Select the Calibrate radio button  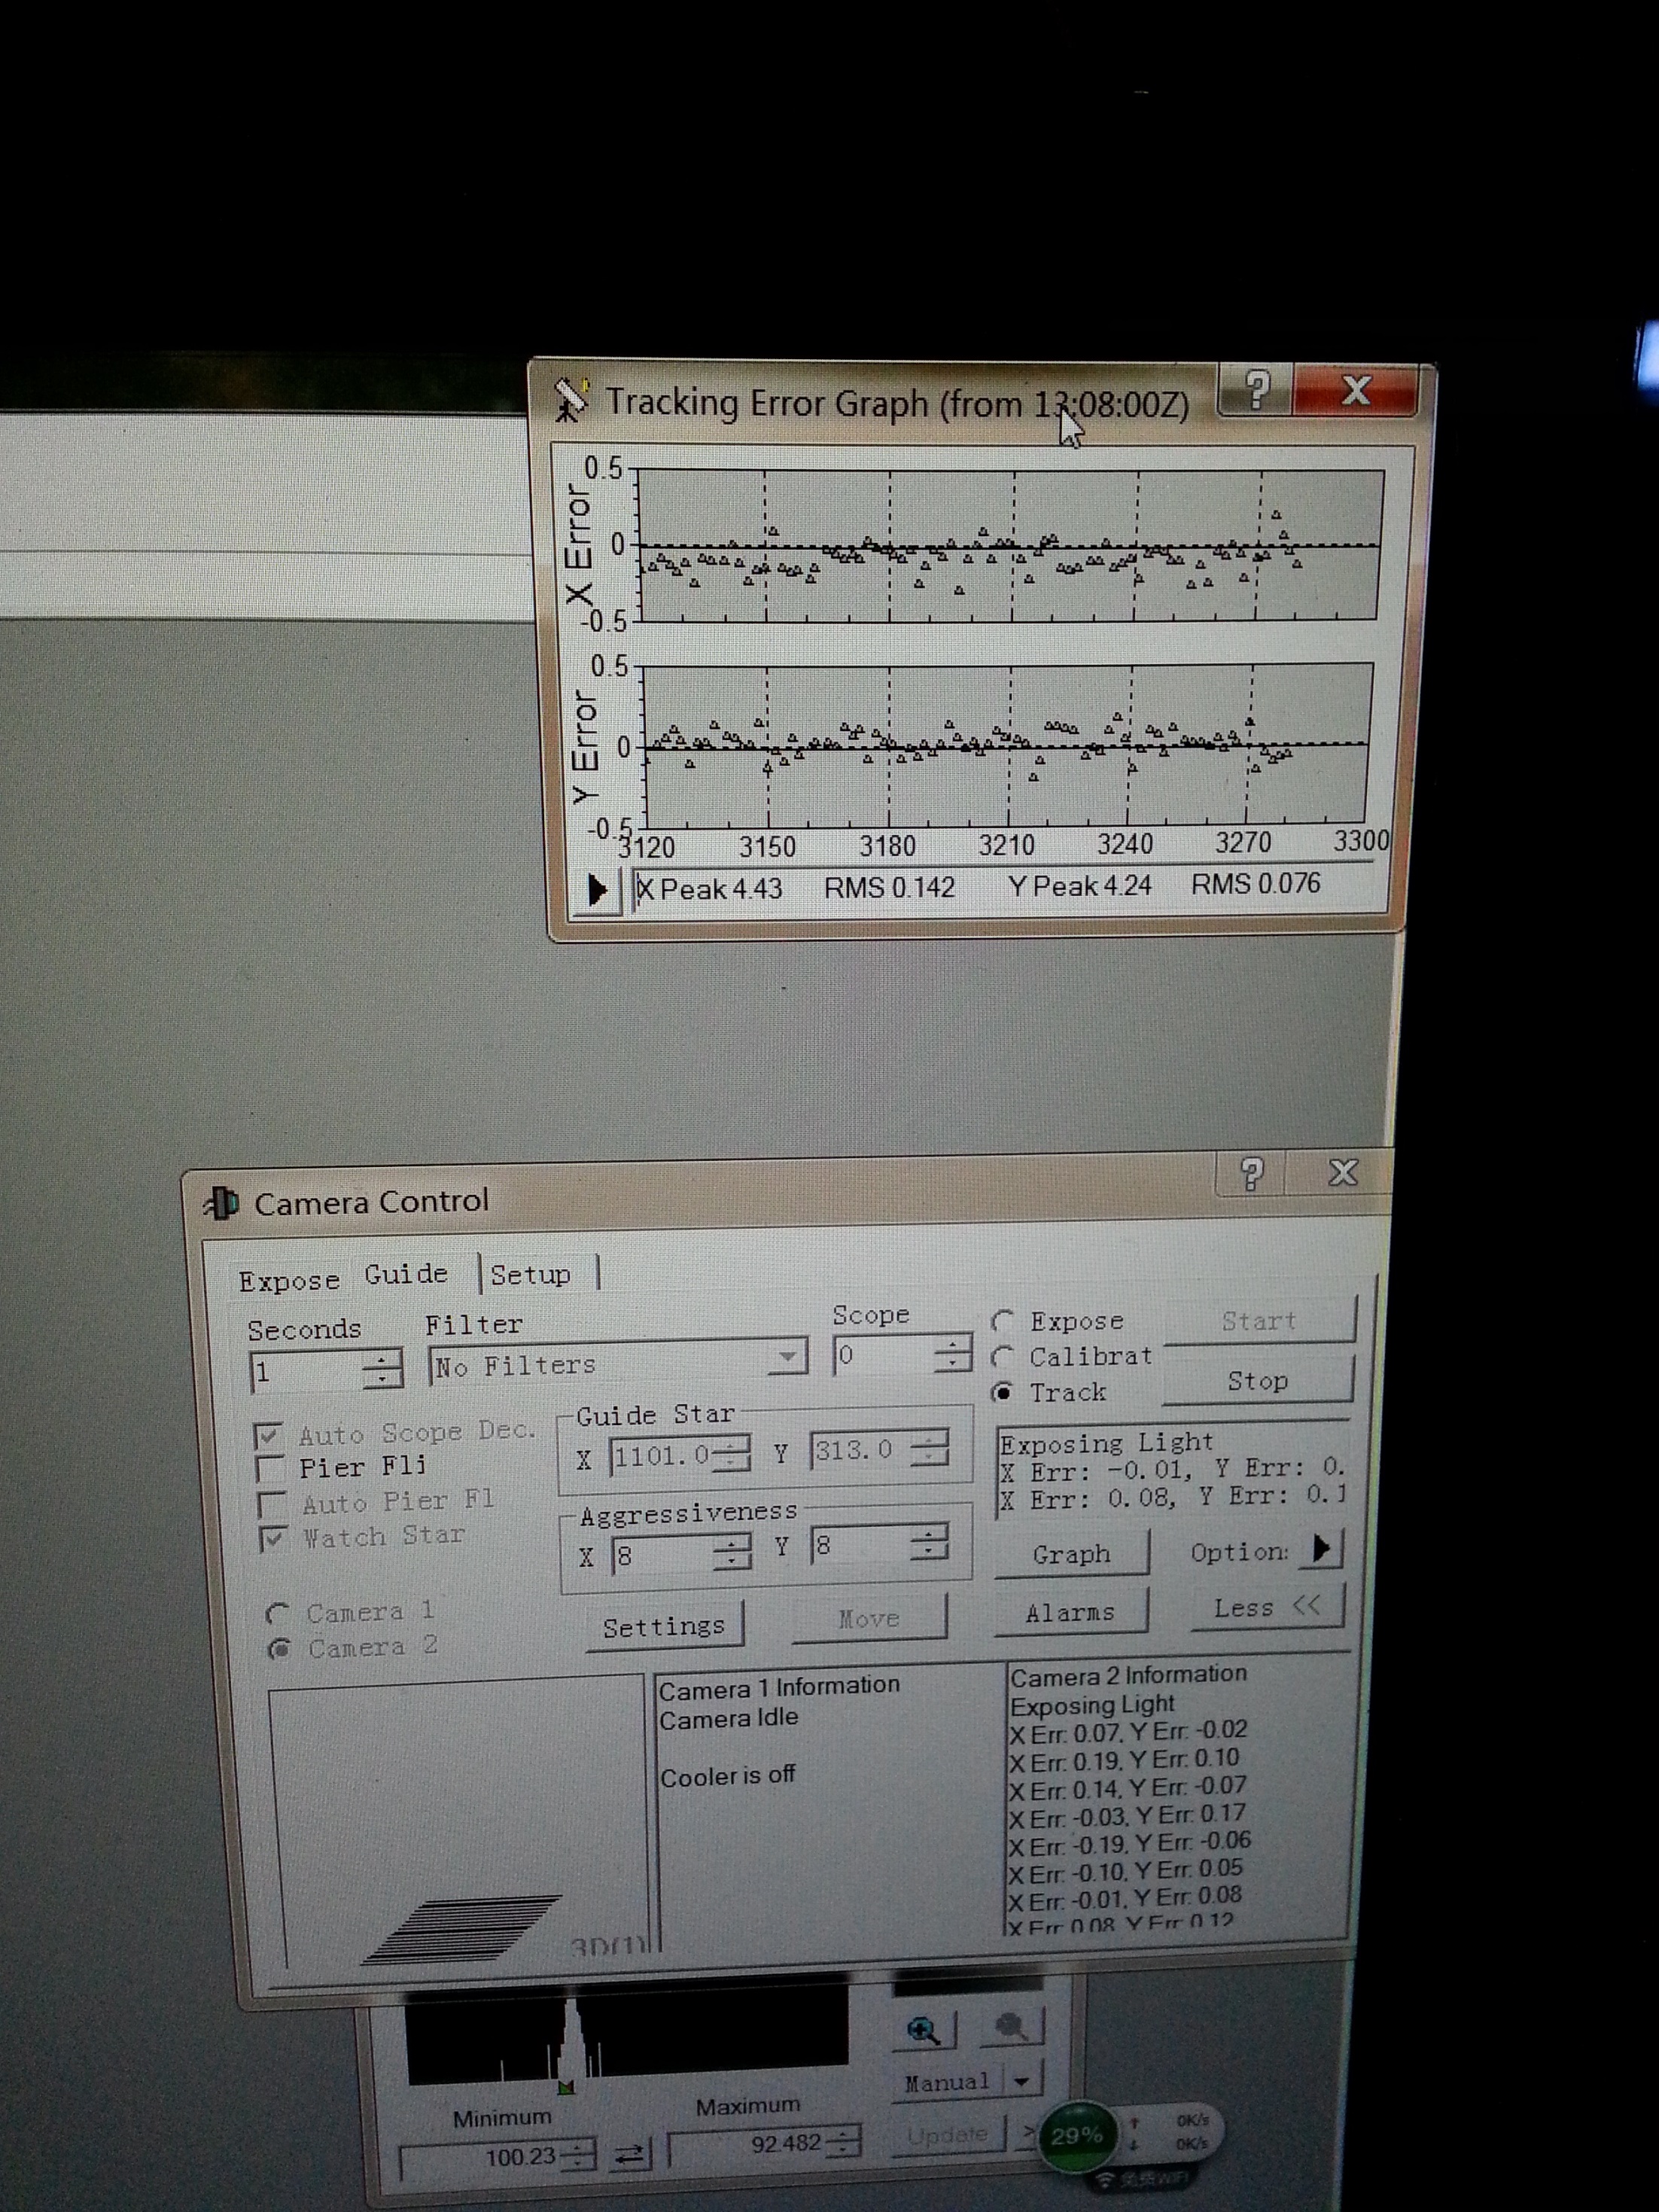pyautogui.click(x=1003, y=1357)
